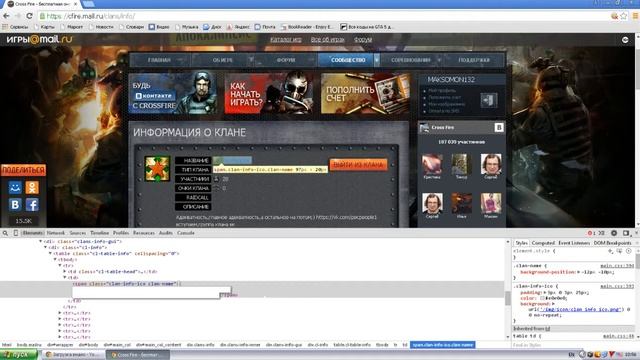
Task: Open Почта bookmark in bookmarks bar
Action: (265, 27)
